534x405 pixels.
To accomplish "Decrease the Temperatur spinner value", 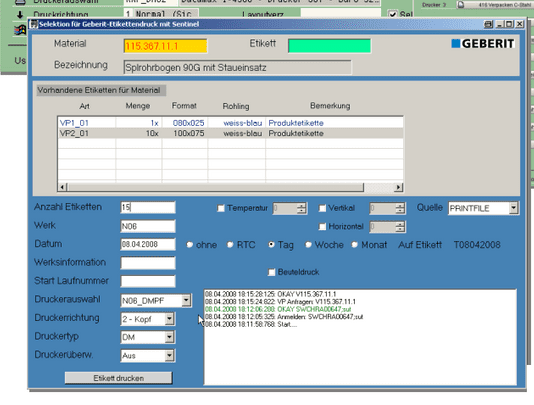I will pyautogui.click(x=301, y=211).
